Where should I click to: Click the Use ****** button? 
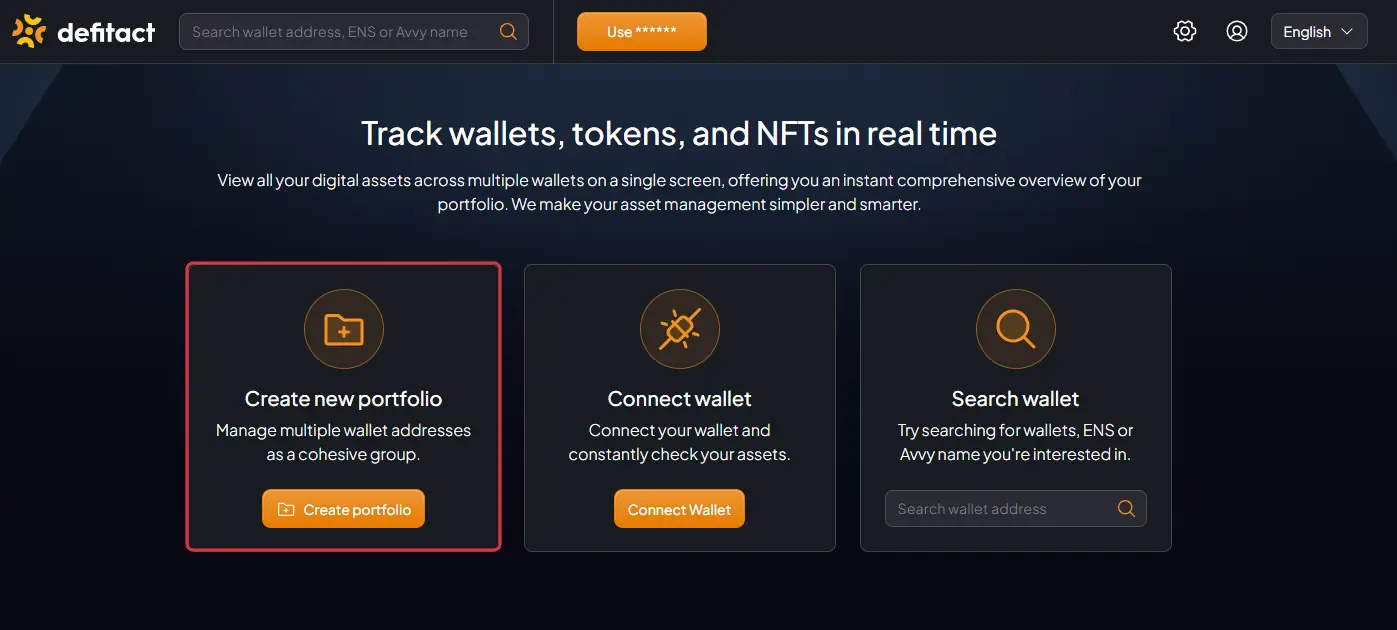pos(642,32)
